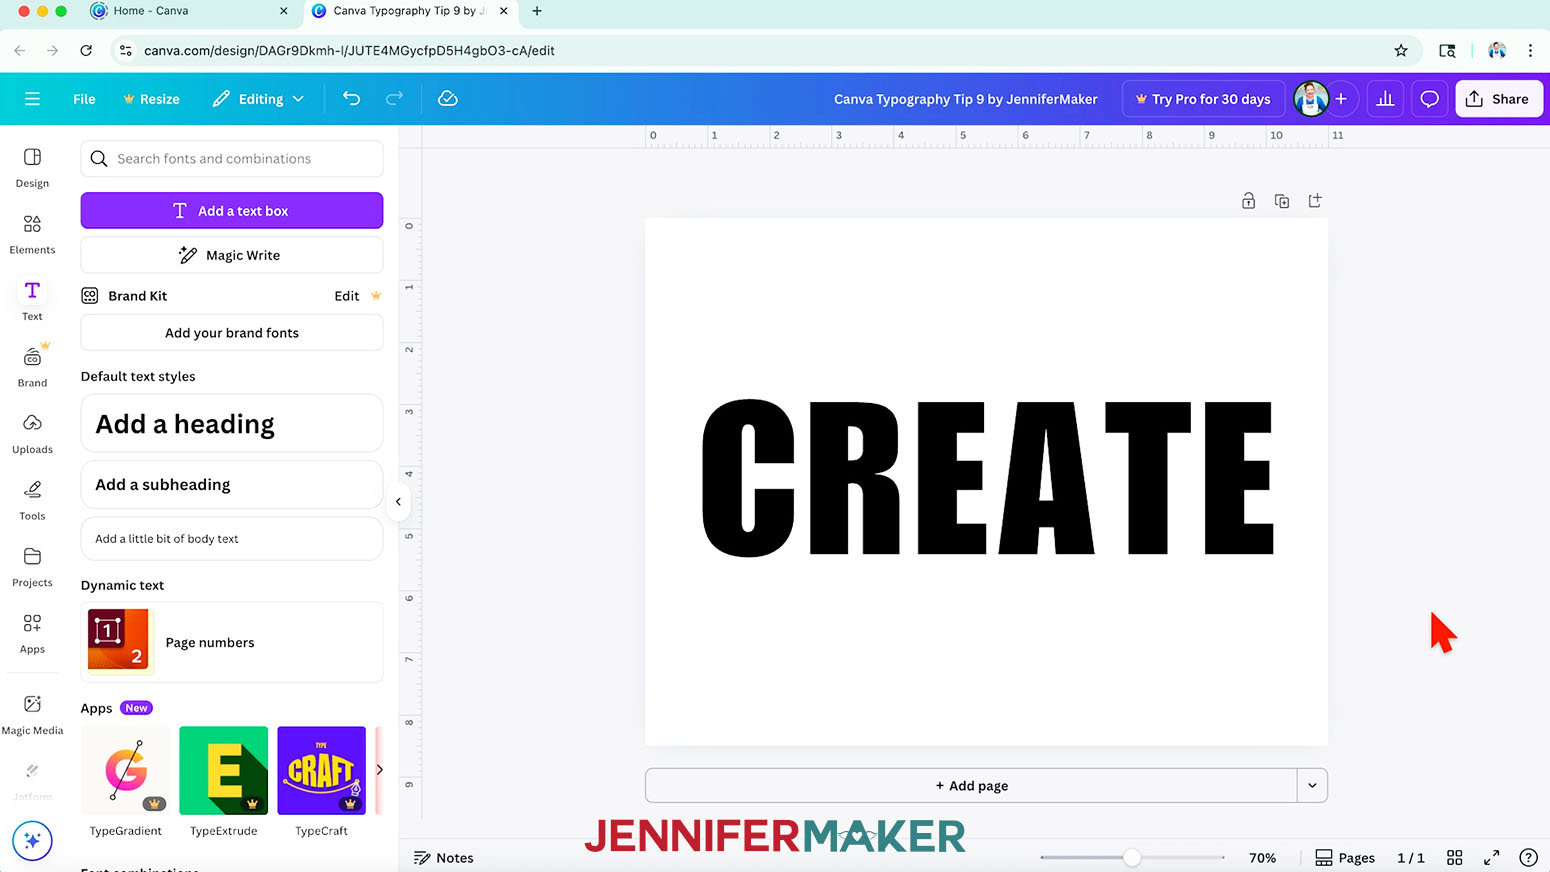Image resolution: width=1550 pixels, height=872 pixels.
Task: Open the File menu
Action: point(84,99)
